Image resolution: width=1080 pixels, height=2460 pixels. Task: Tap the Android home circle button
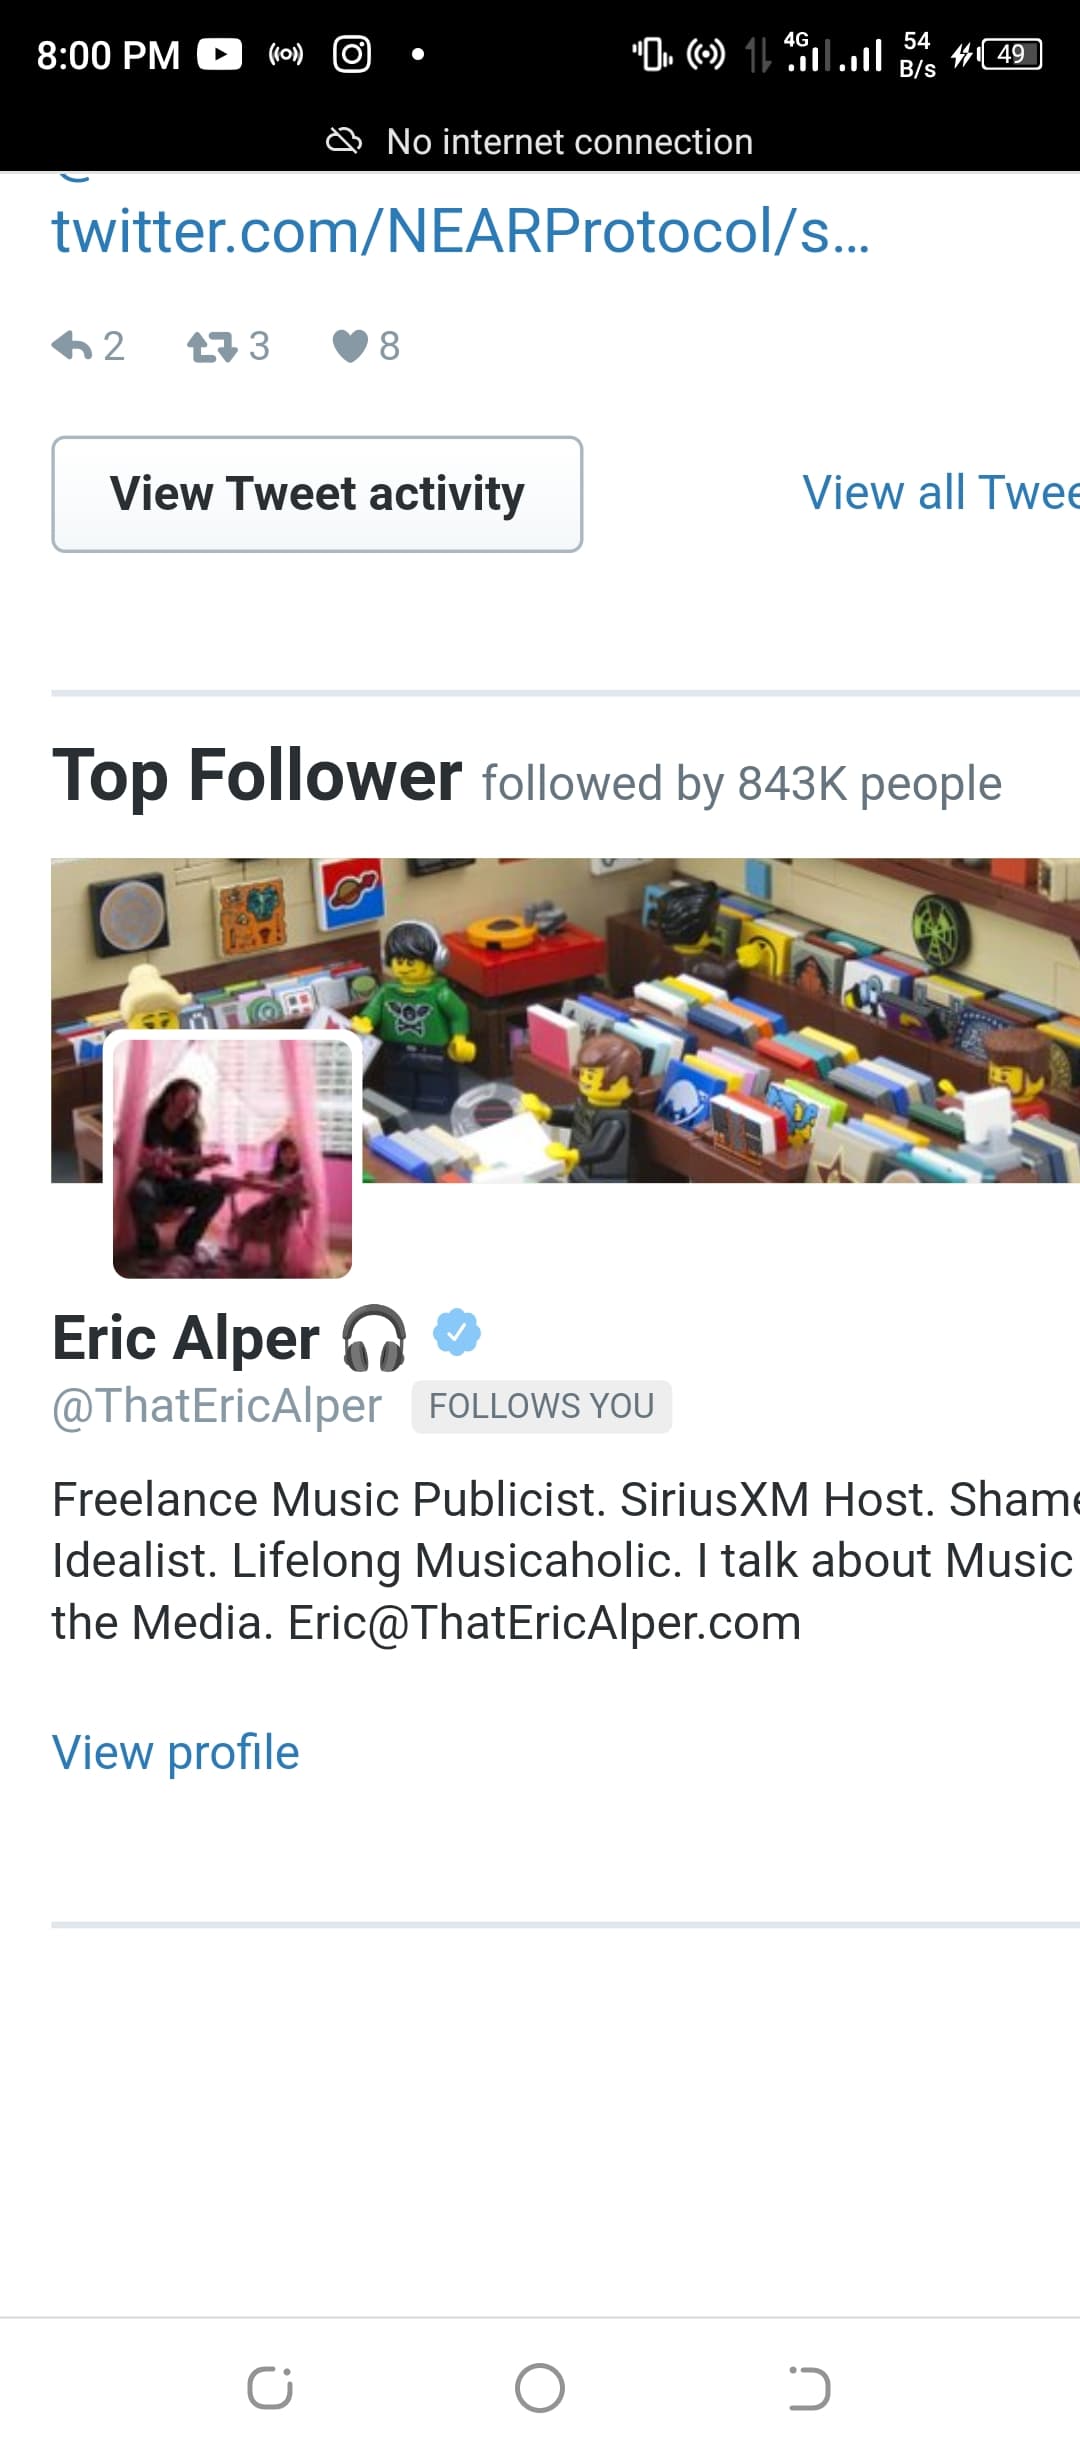pos(540,2388)
